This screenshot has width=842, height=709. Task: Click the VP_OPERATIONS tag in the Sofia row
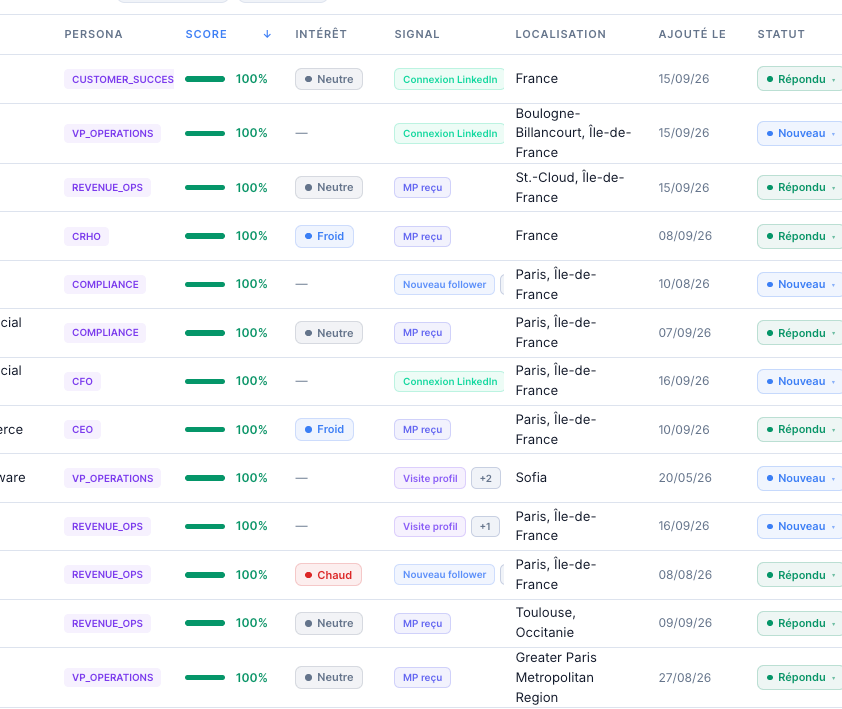tap(113, 478)
